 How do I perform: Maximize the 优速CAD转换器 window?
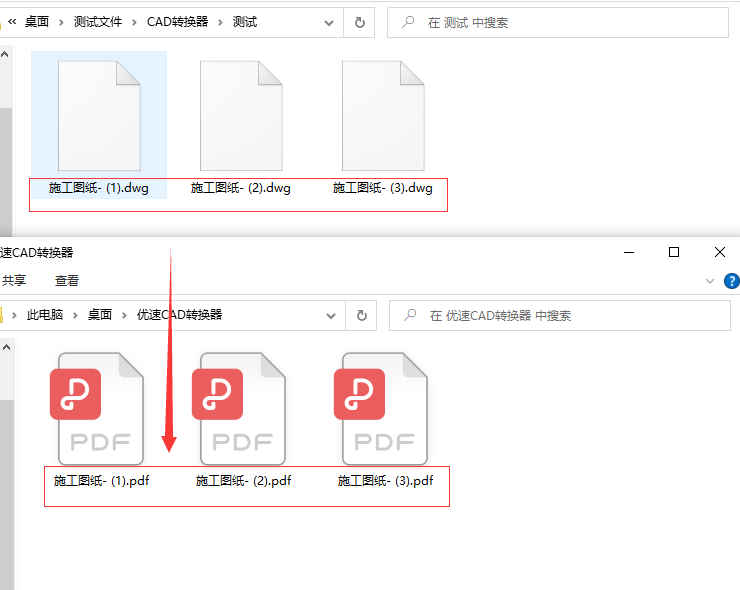(x=674, y=253)
